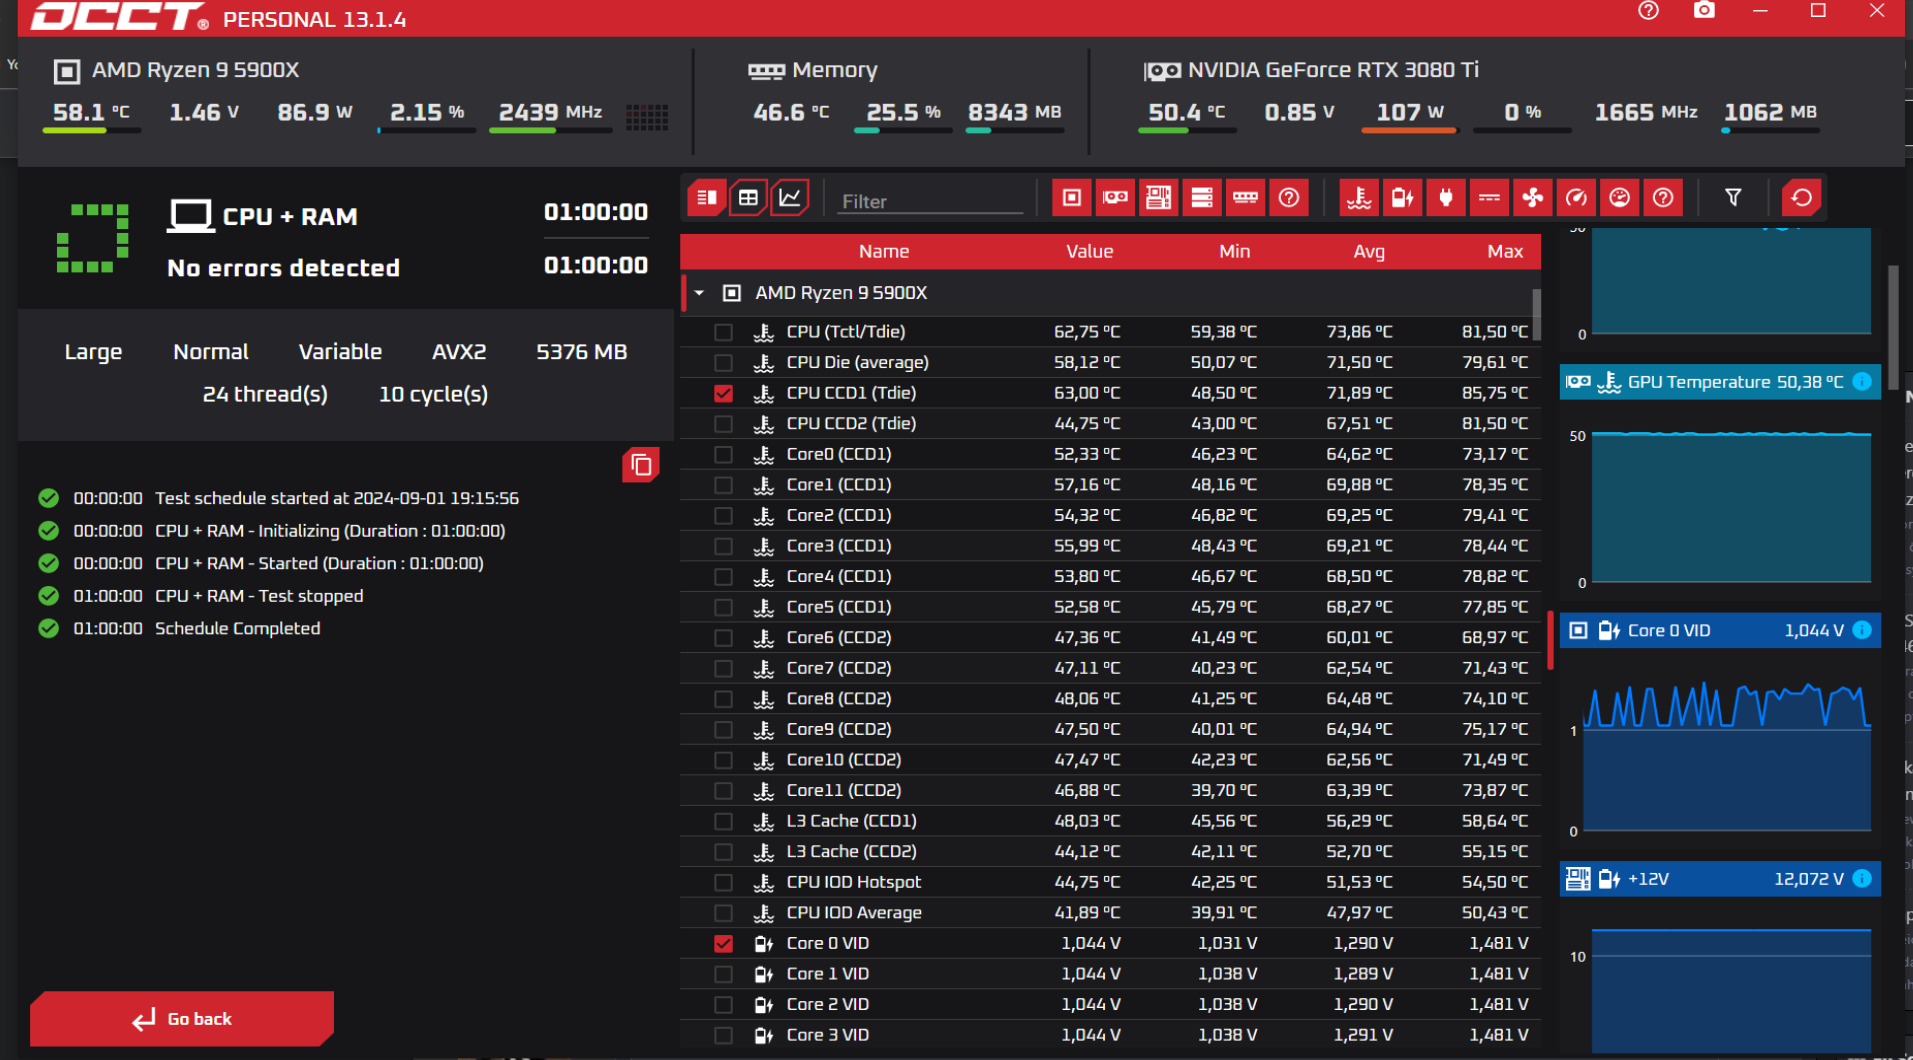Toggle the CPU hardware filter icon
This screenshot has width=1913, height=1060.
click(x=1071, y=198)
